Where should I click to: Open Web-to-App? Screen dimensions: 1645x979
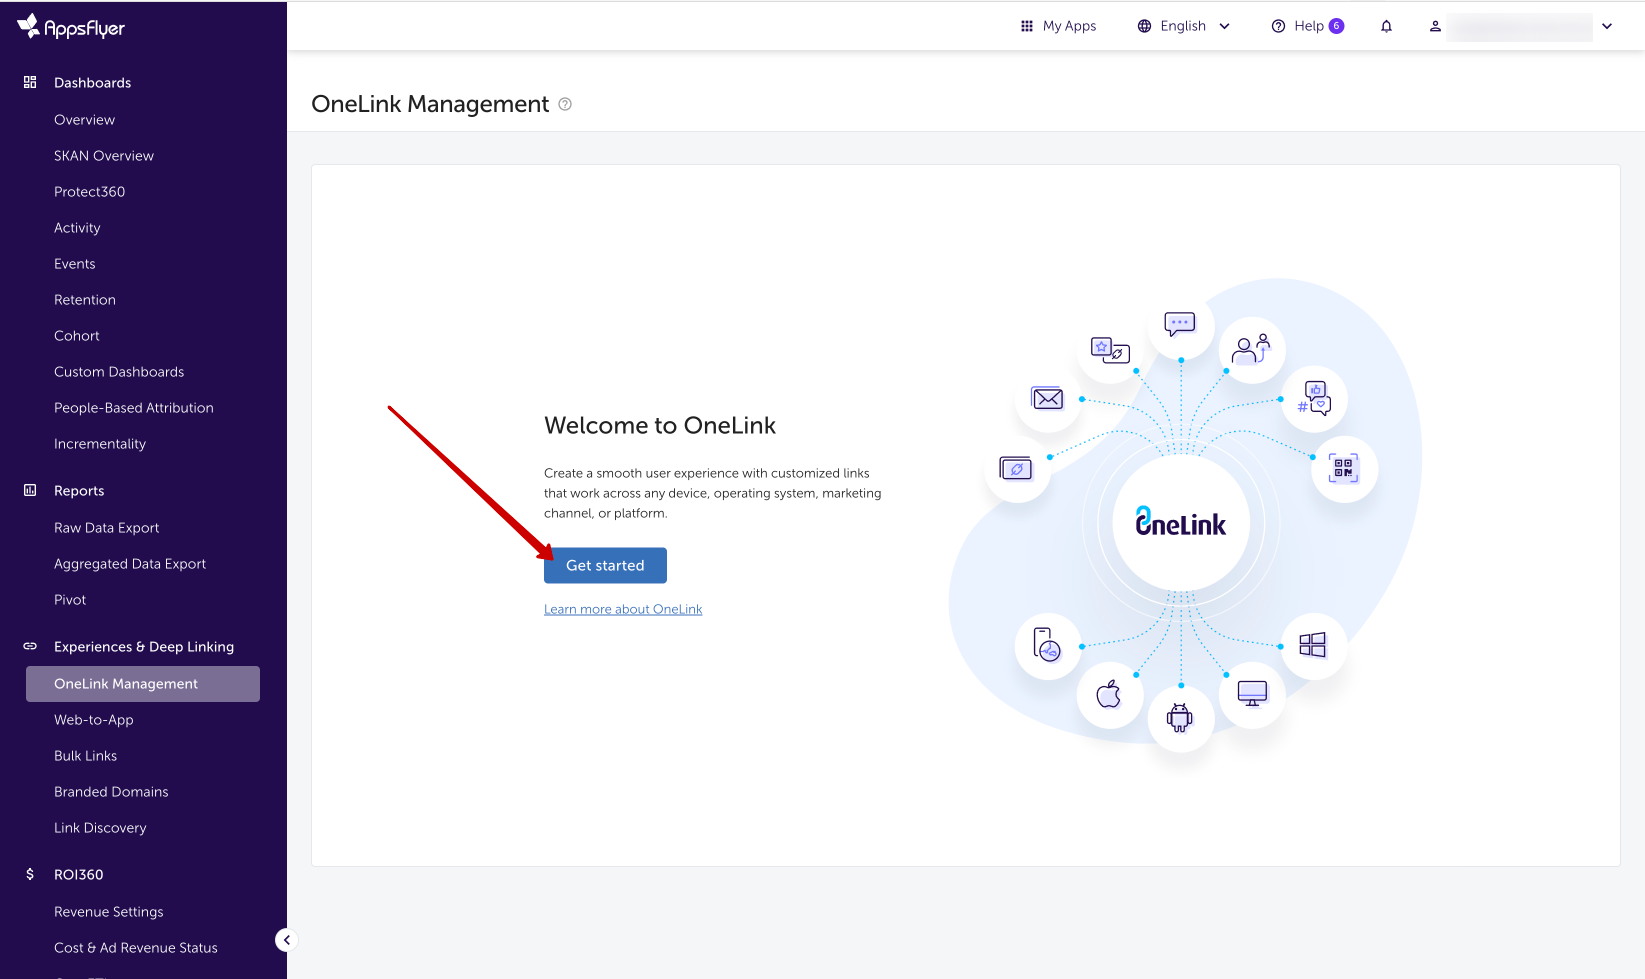[94, 719]
